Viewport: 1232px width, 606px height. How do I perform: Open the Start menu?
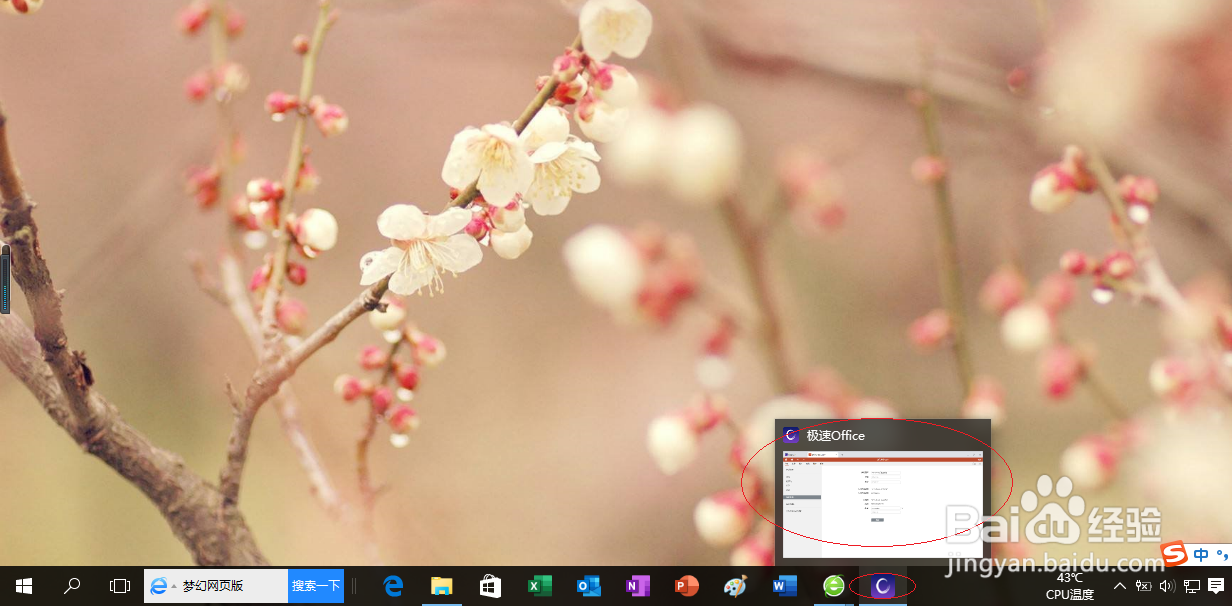pos(24,586)
